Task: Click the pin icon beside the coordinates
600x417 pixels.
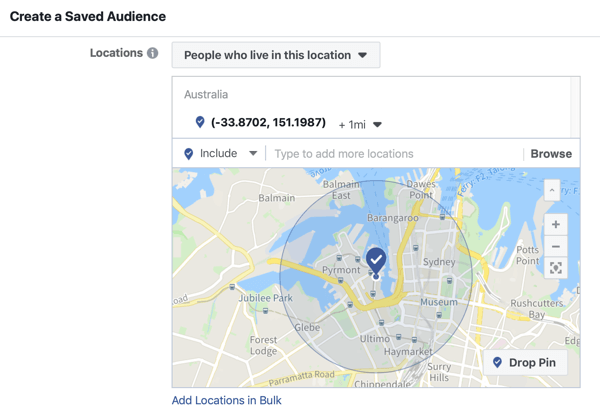Action: coord(200,123)
